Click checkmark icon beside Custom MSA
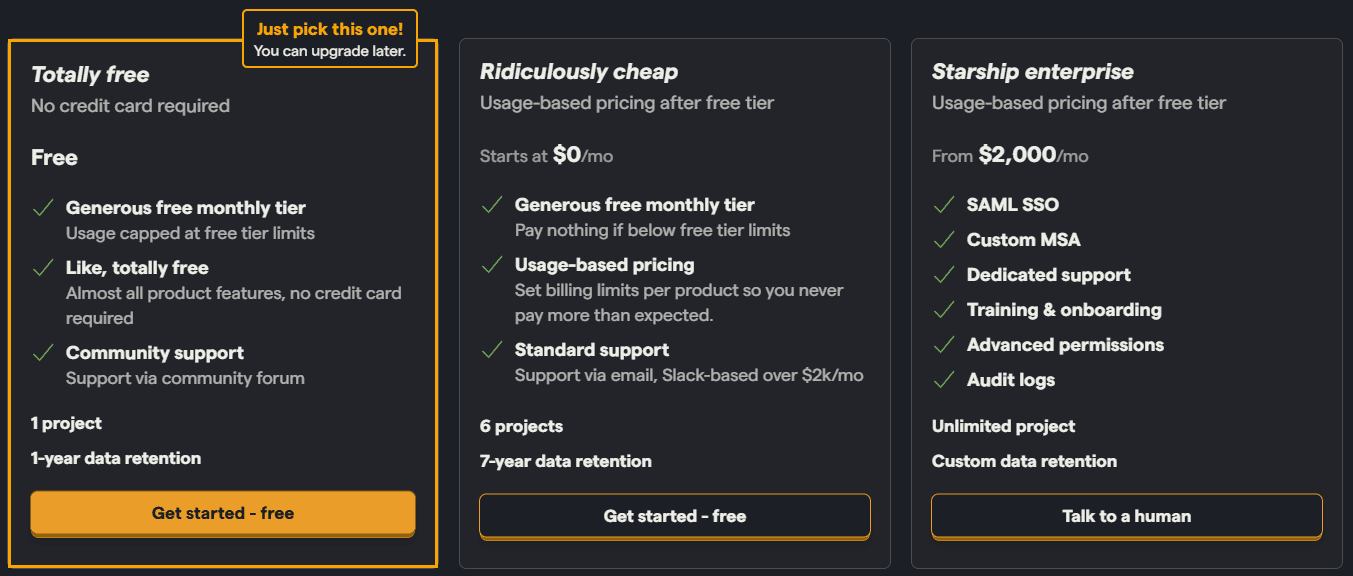This screenshot has width=1353, height=576. [x=943, y=240]
